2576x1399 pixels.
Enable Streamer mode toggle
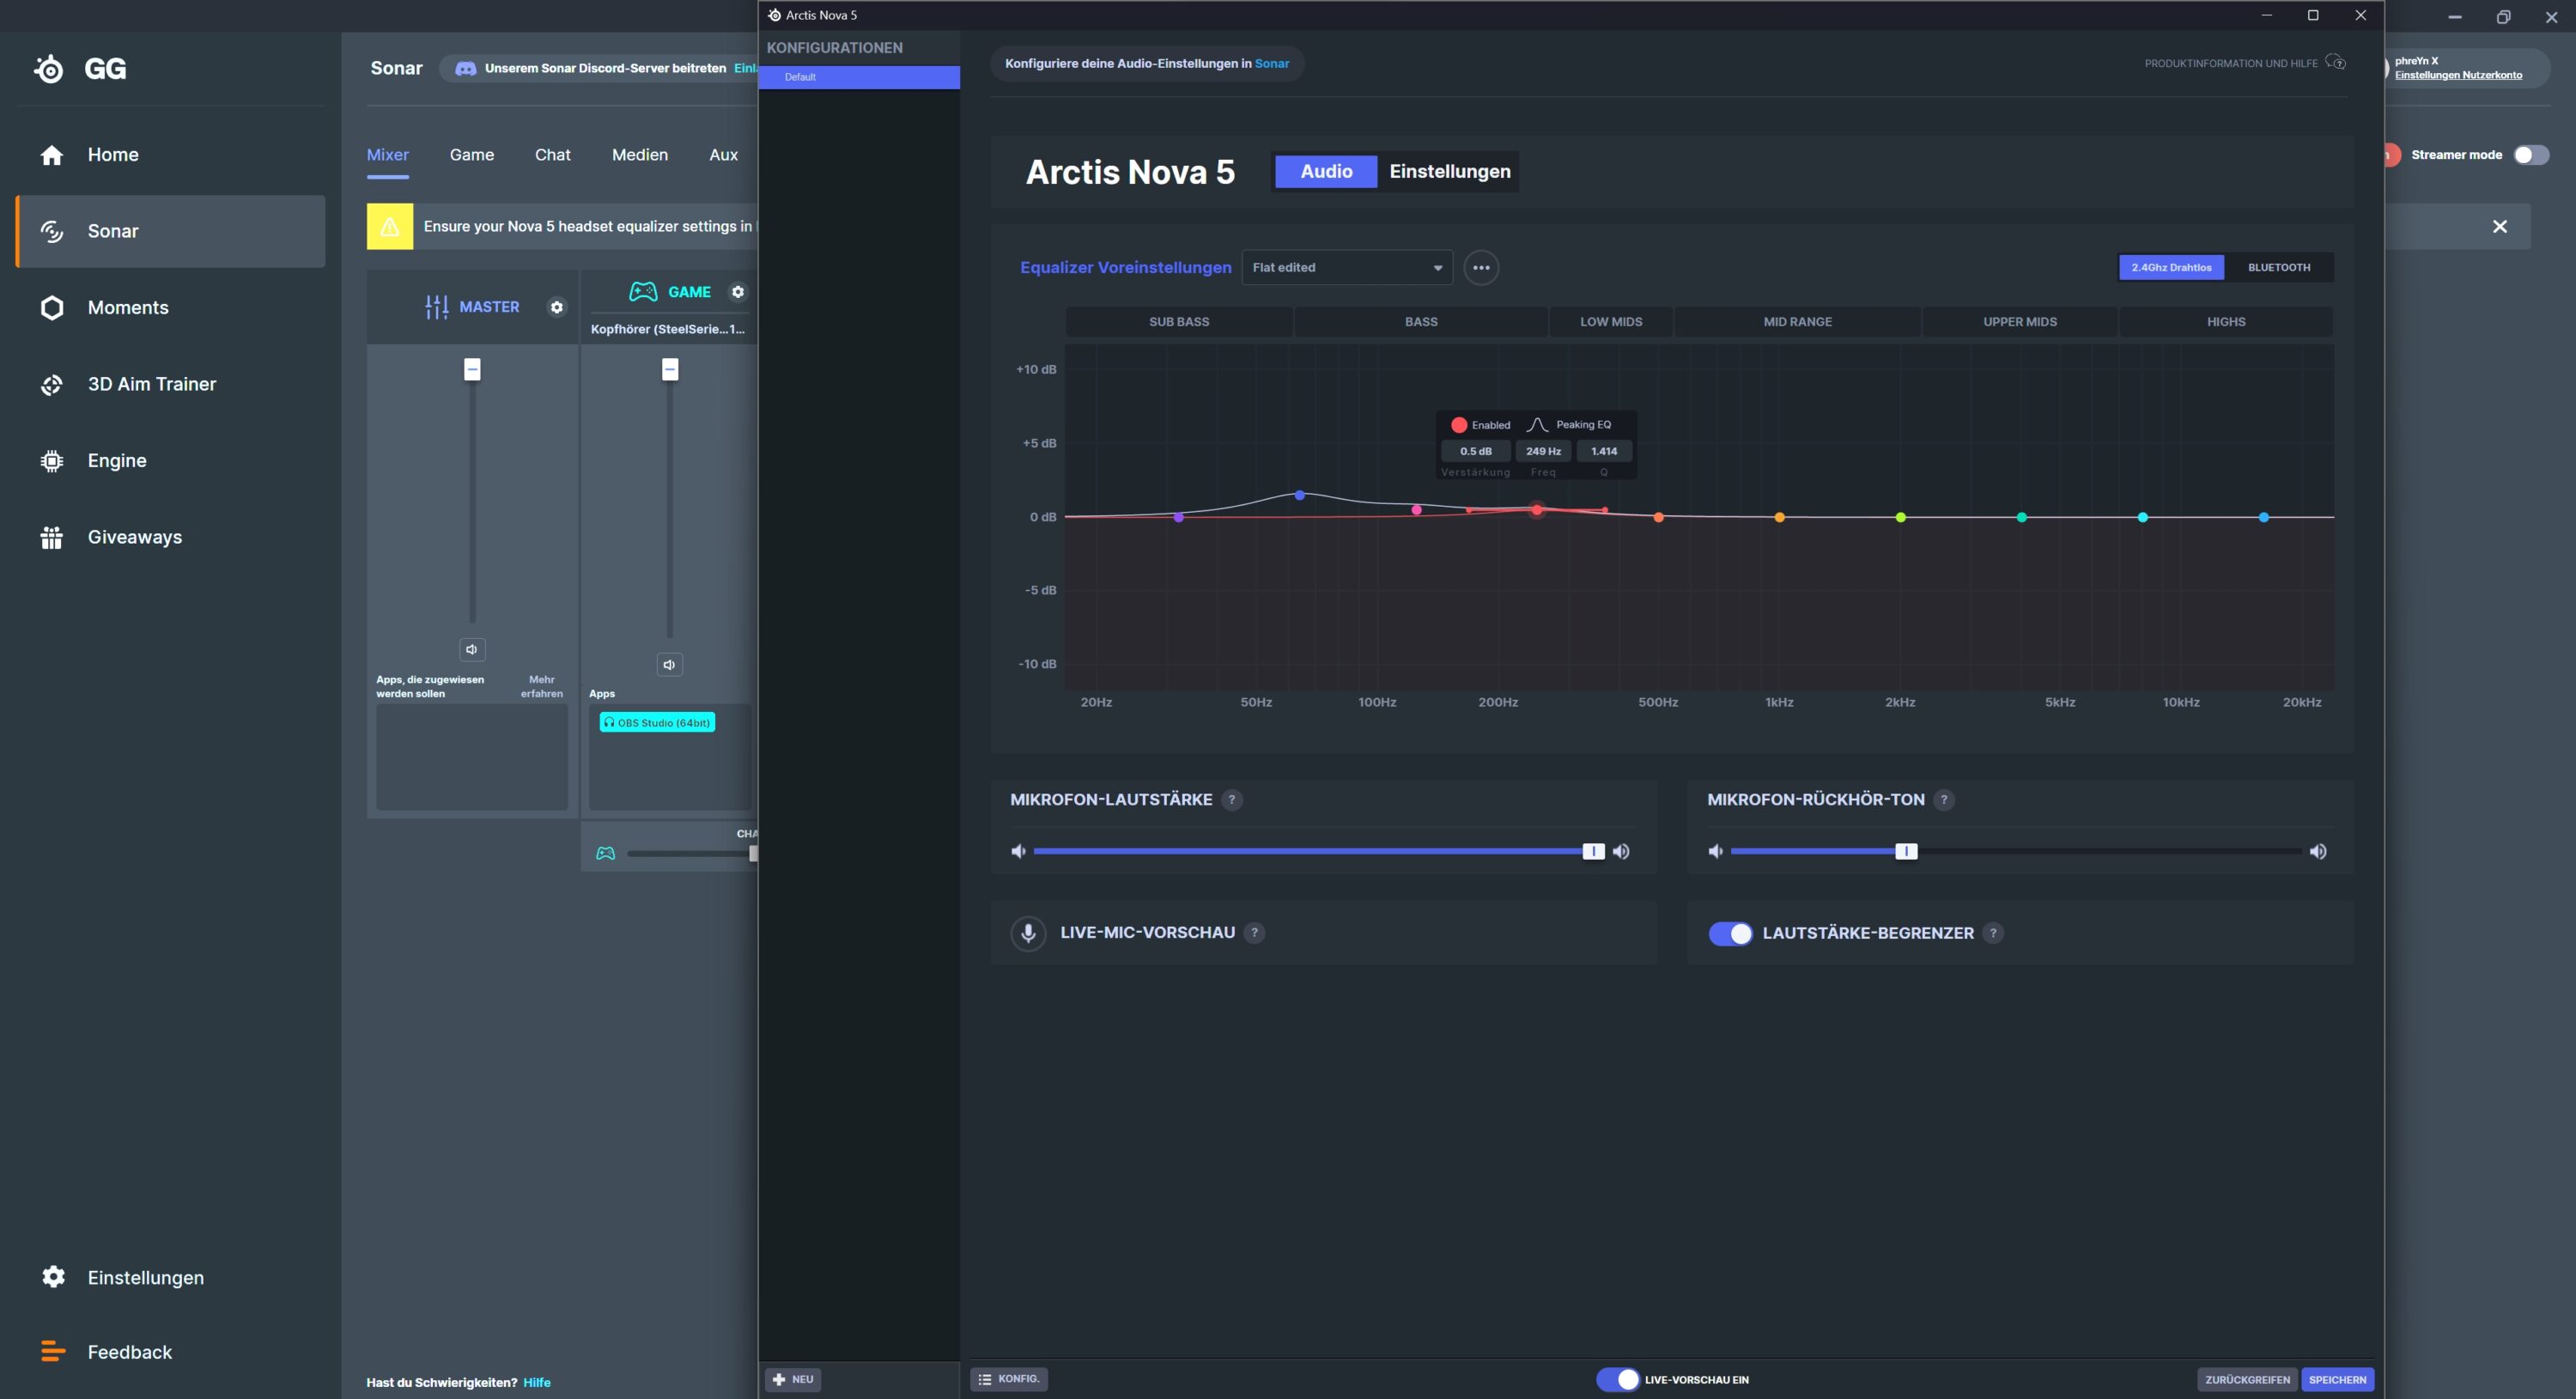click(x=2530, y=155)
